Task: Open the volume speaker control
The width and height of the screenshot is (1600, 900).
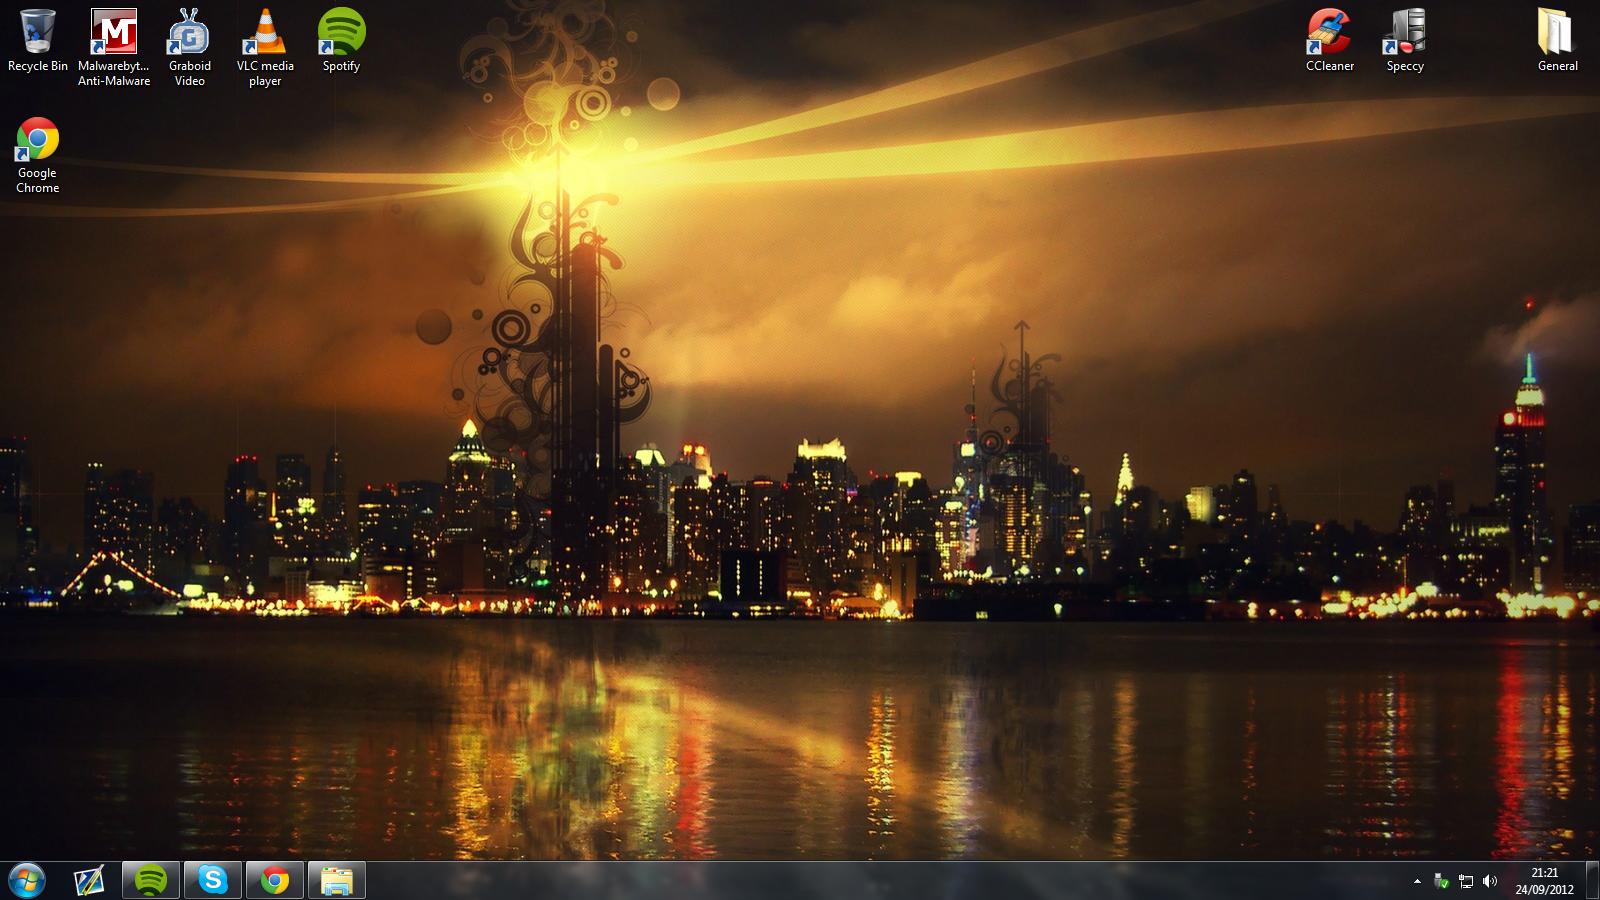Action: tap(1490, 881)
